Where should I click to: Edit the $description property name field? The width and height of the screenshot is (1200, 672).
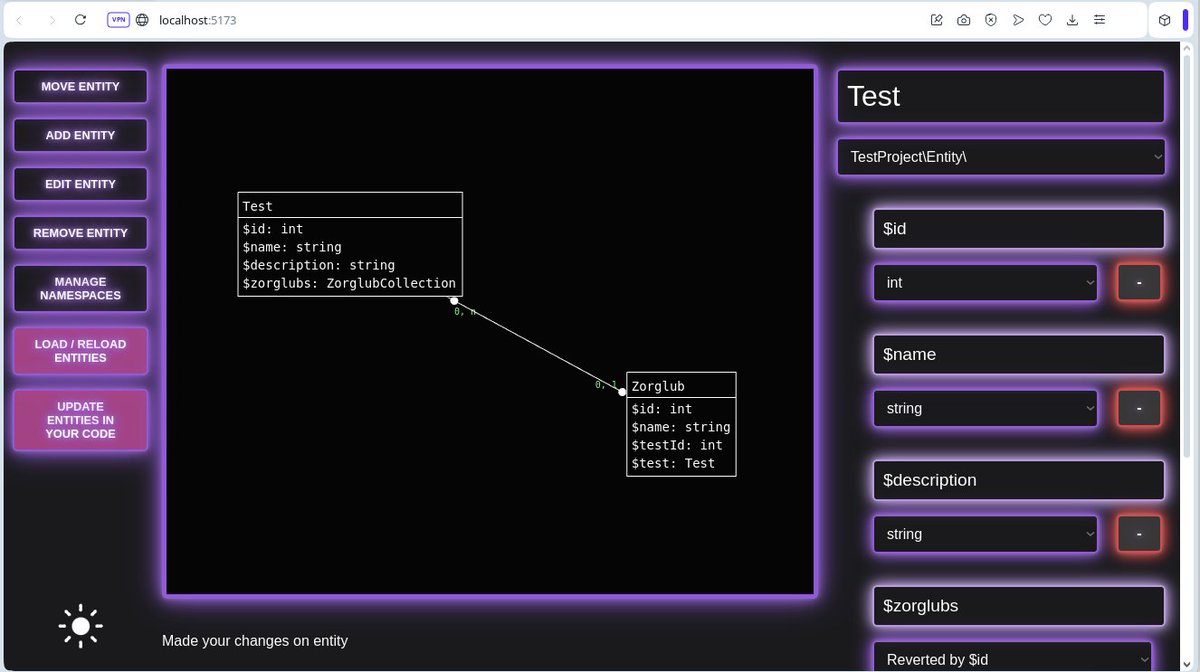point(1018,480)
